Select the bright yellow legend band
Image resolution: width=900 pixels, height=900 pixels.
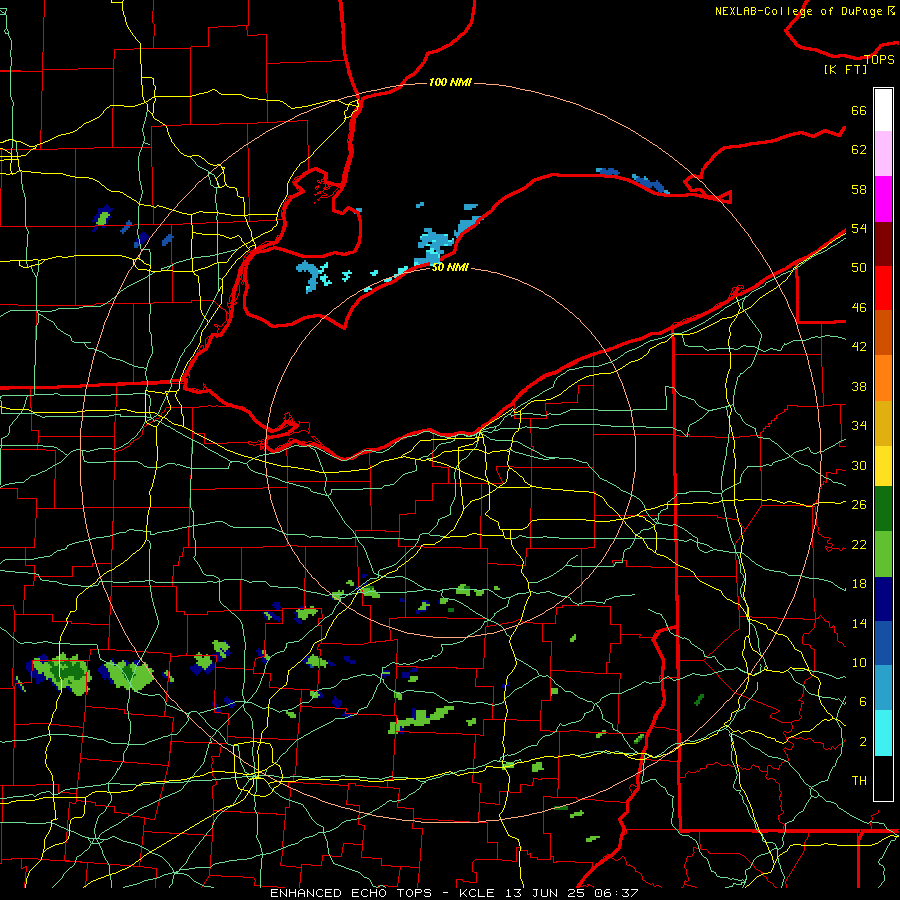(x=883, y=466)
